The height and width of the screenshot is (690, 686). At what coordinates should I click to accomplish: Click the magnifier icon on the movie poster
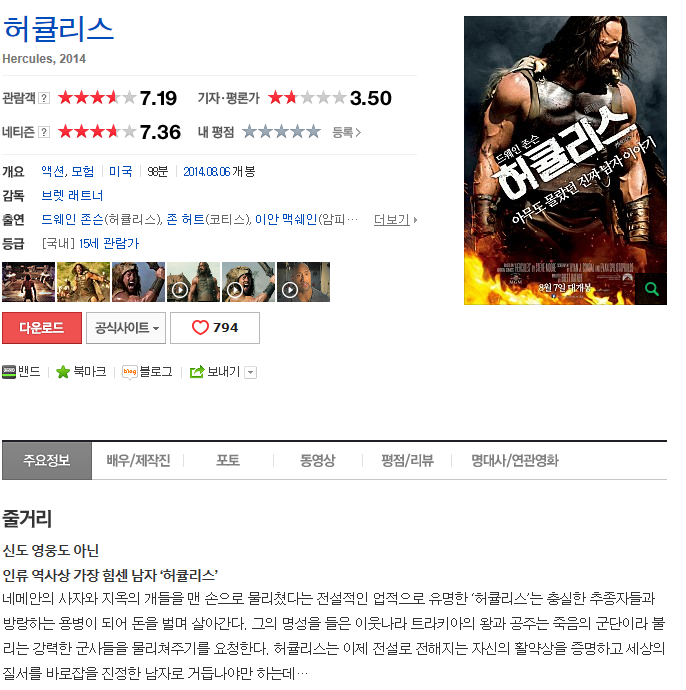click(x=651, y=289)
